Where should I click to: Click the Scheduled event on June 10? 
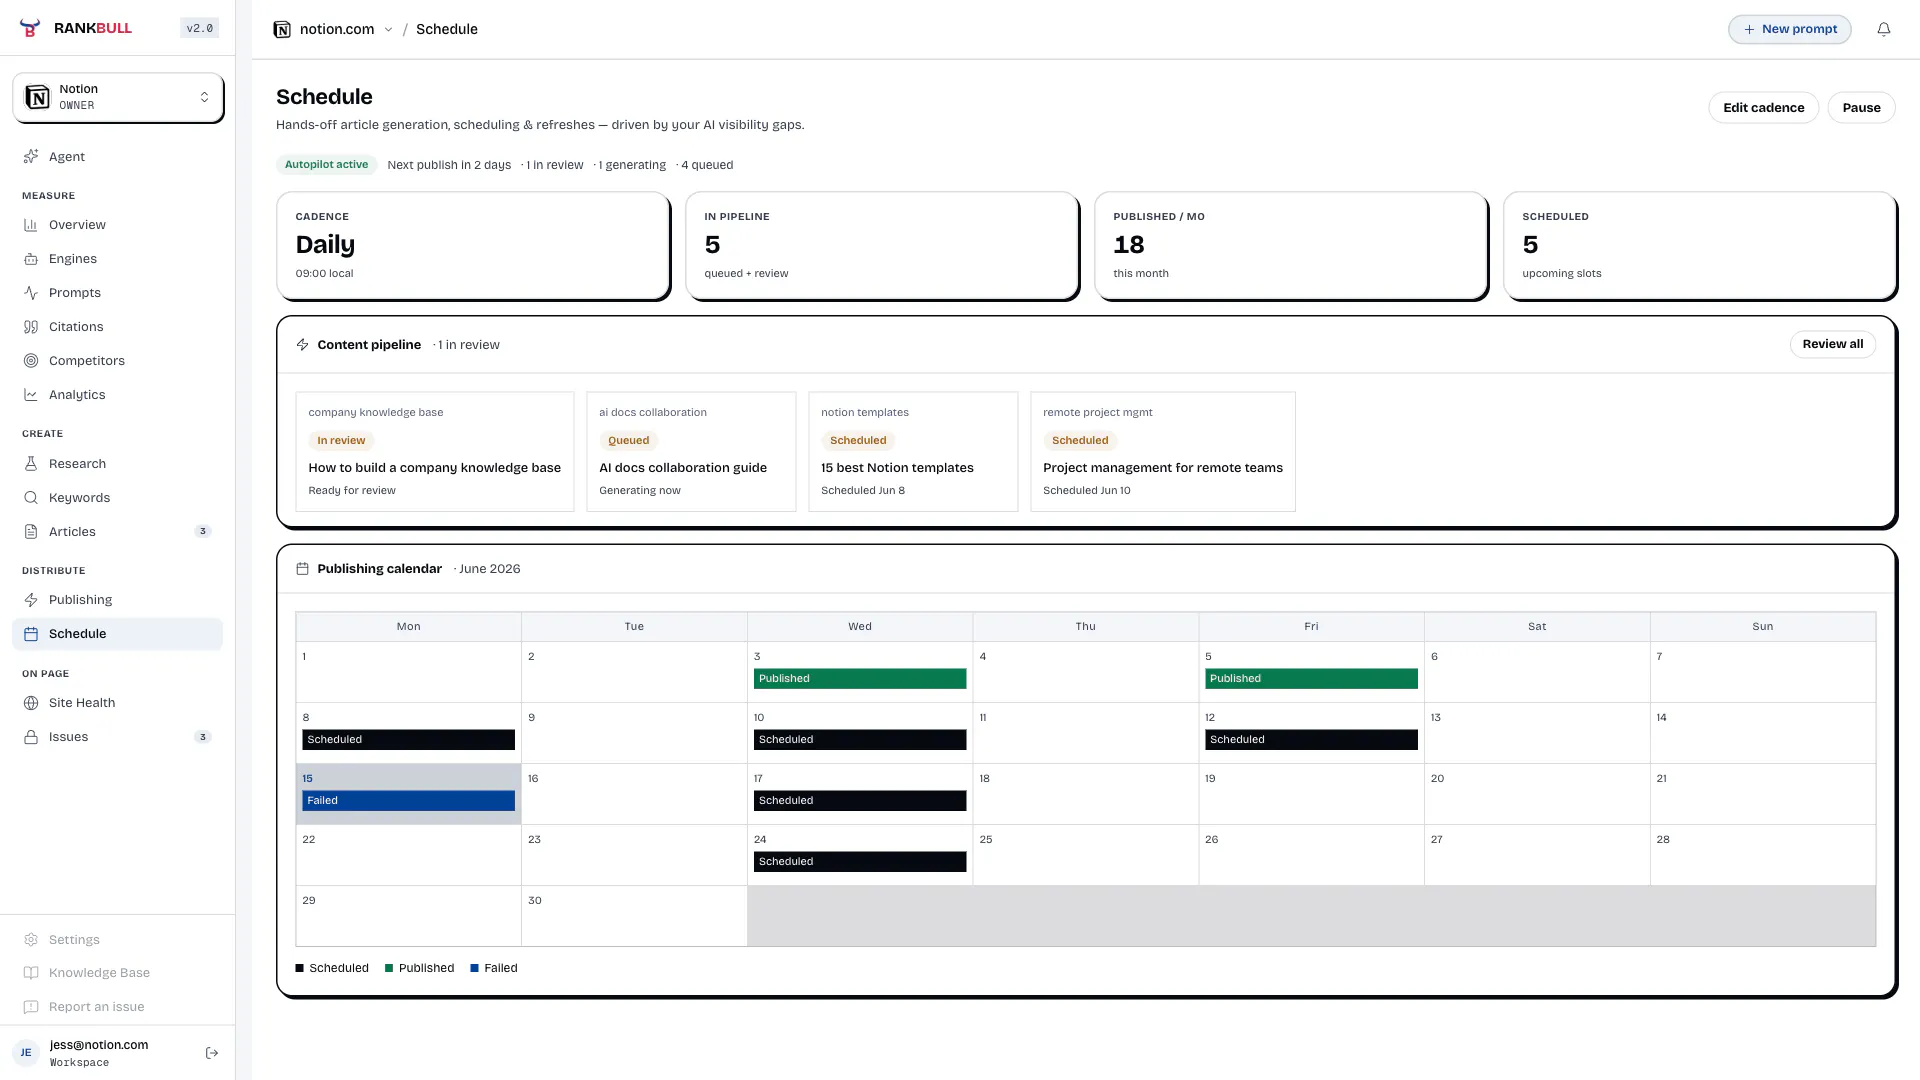860,740
